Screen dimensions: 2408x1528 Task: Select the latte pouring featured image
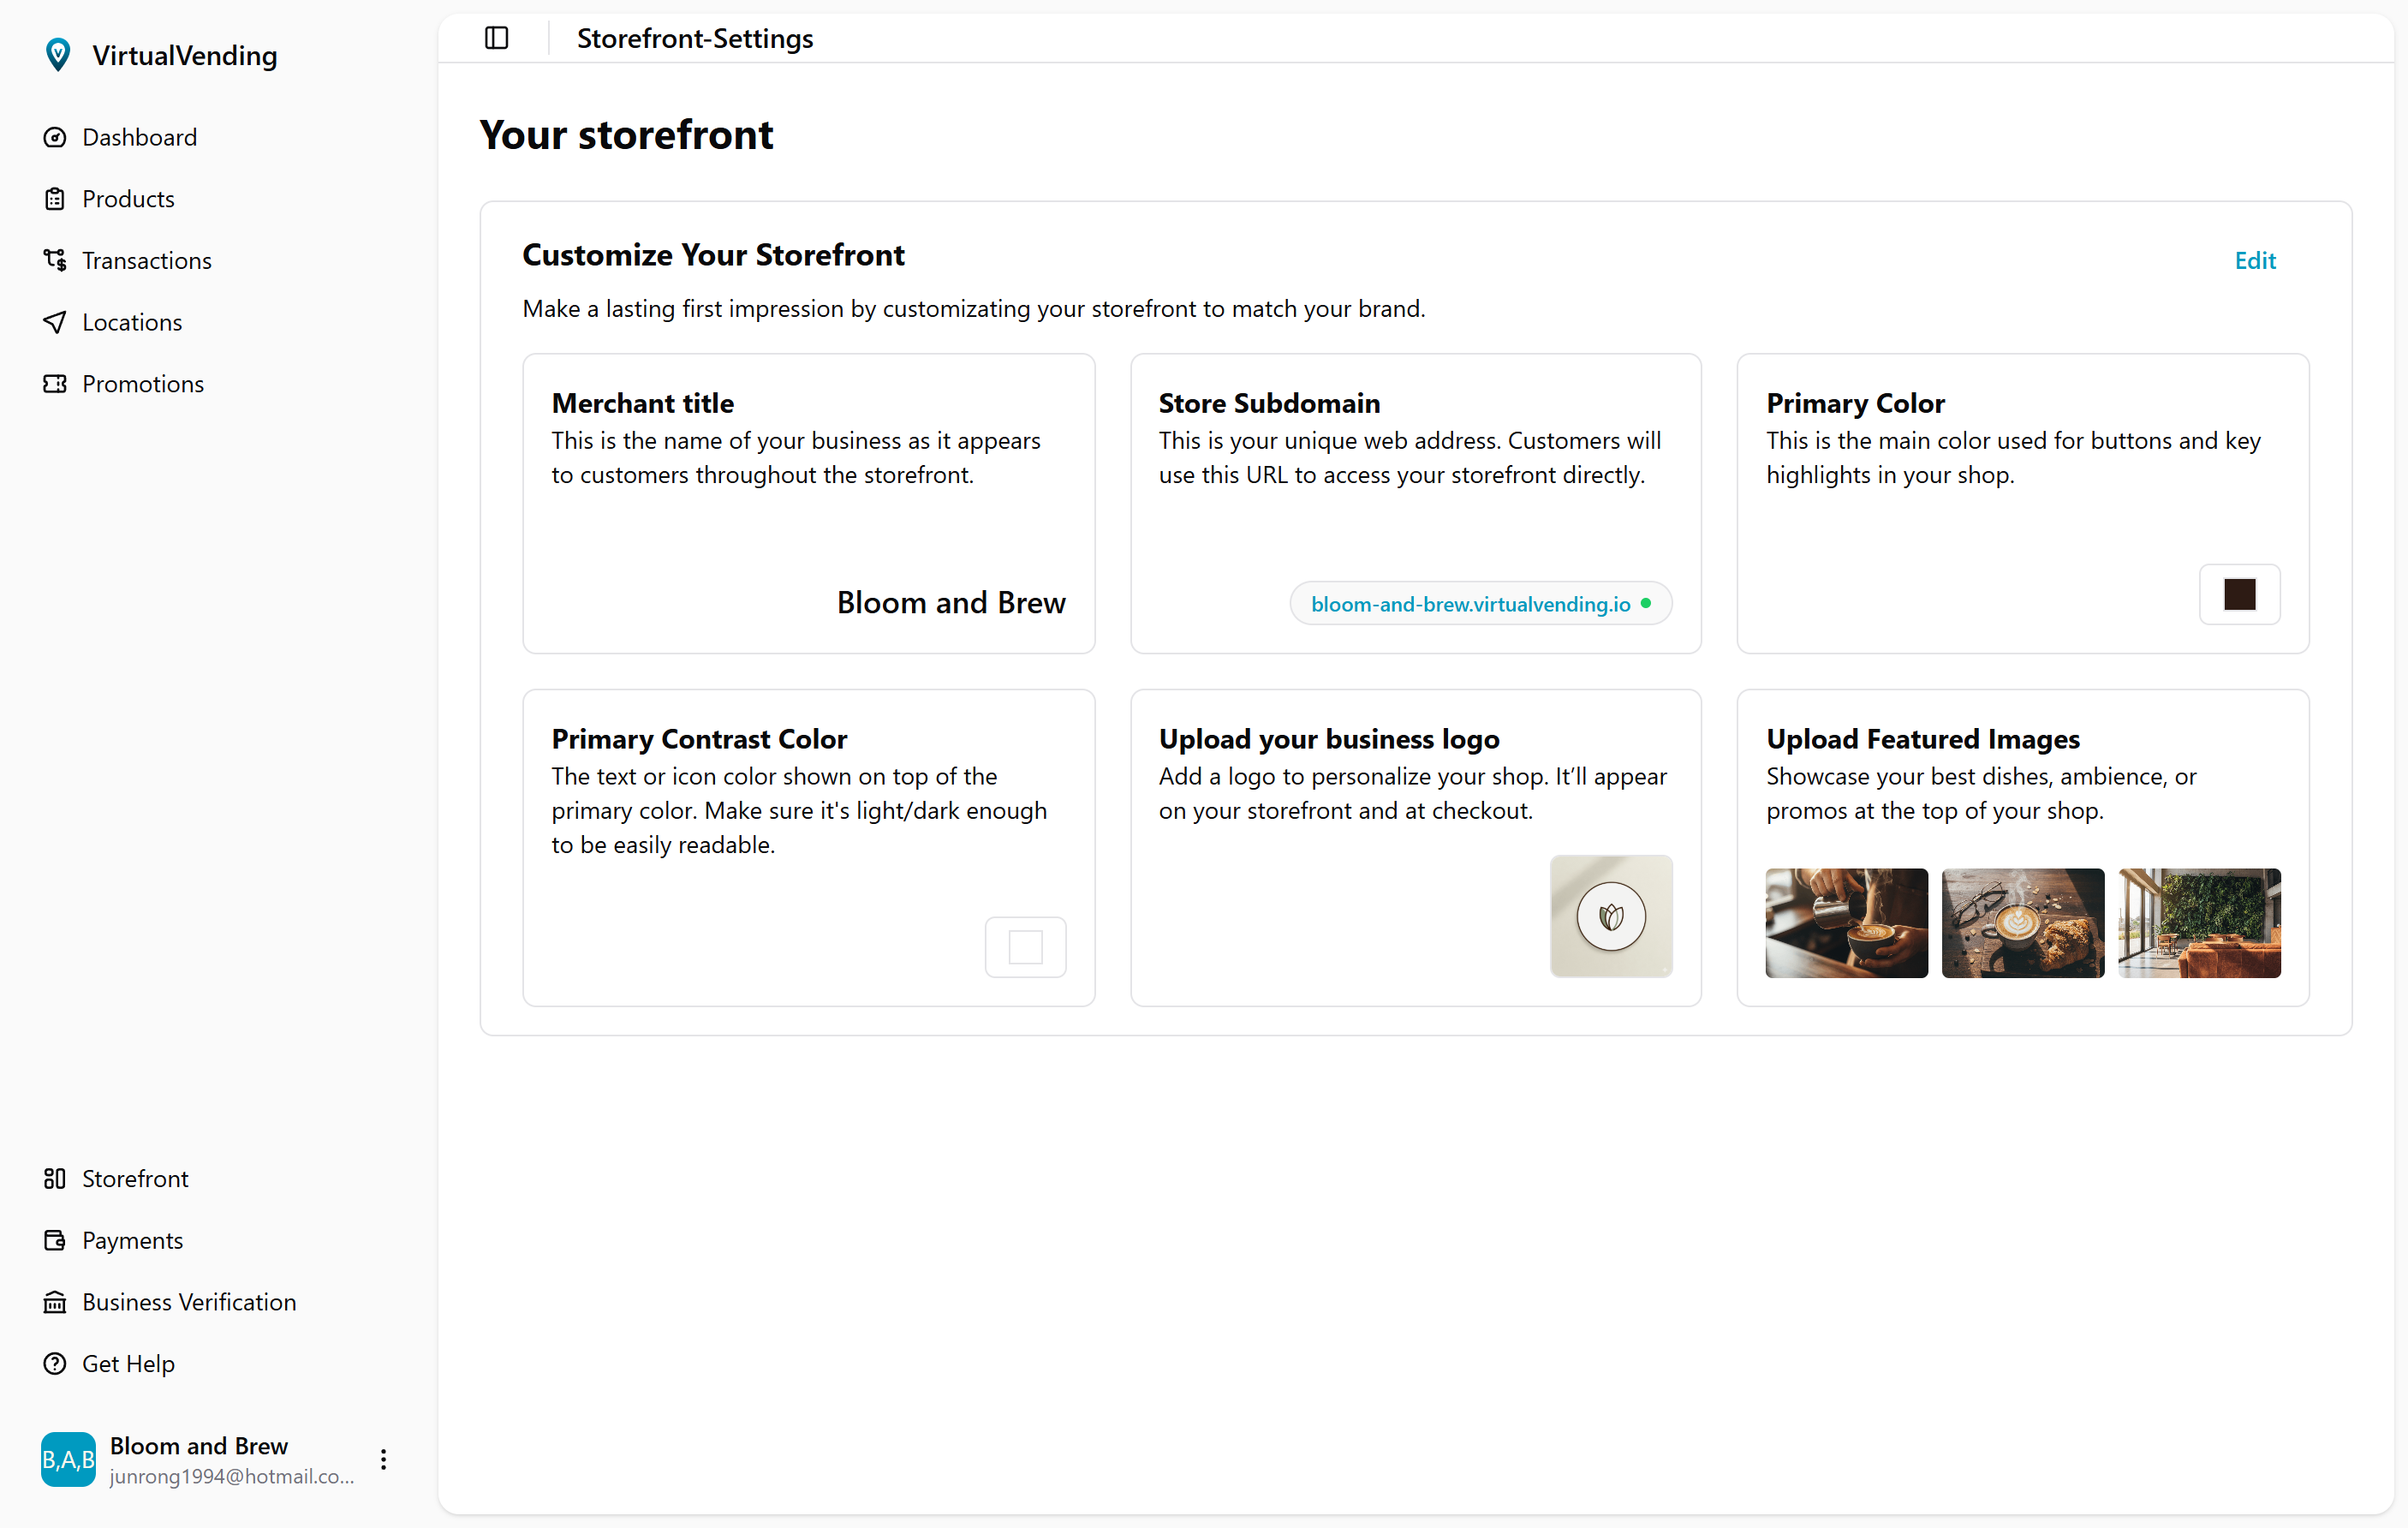(1846, 922)
